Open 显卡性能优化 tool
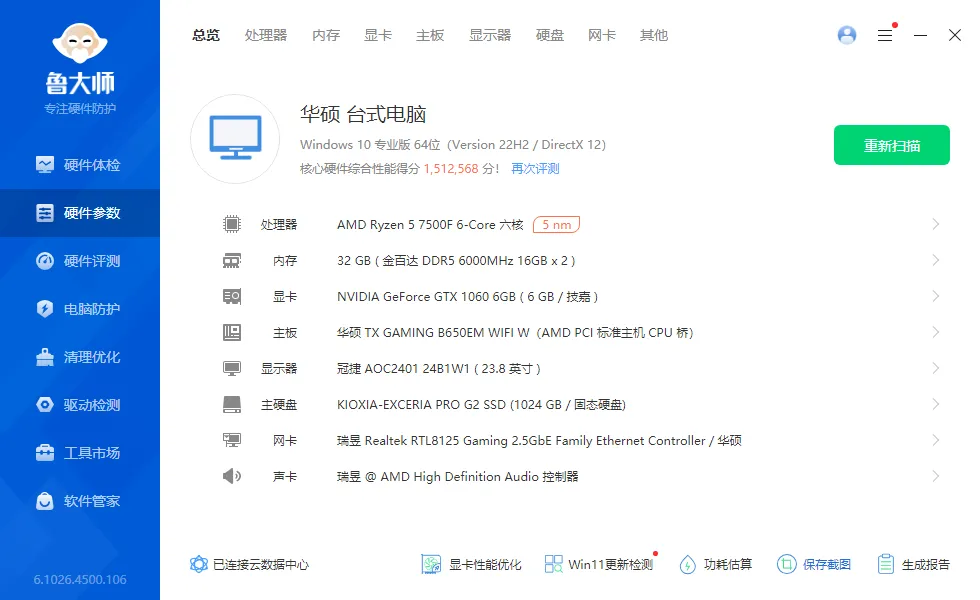Image resolution: width=980 pixels, height=600 pixels. coord(471,564)
